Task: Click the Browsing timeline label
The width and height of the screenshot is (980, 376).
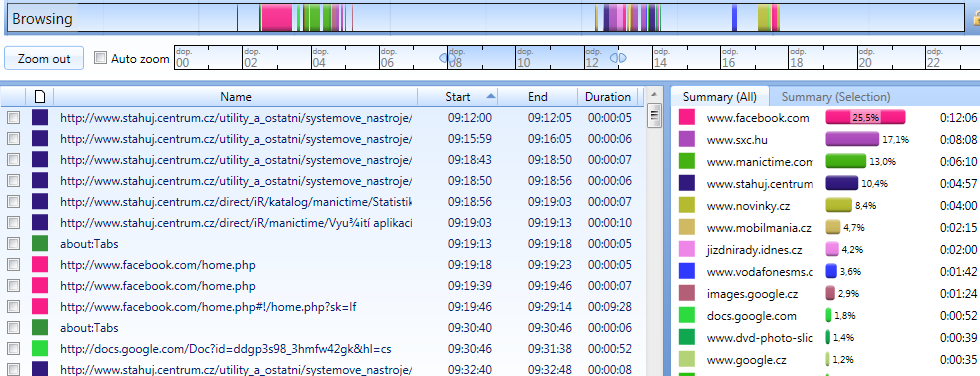Action: click(42, 19)
